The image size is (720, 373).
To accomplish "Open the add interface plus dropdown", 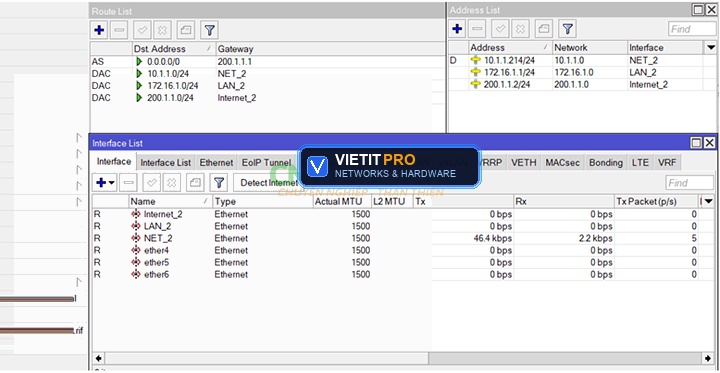I will tap(105, 182).
